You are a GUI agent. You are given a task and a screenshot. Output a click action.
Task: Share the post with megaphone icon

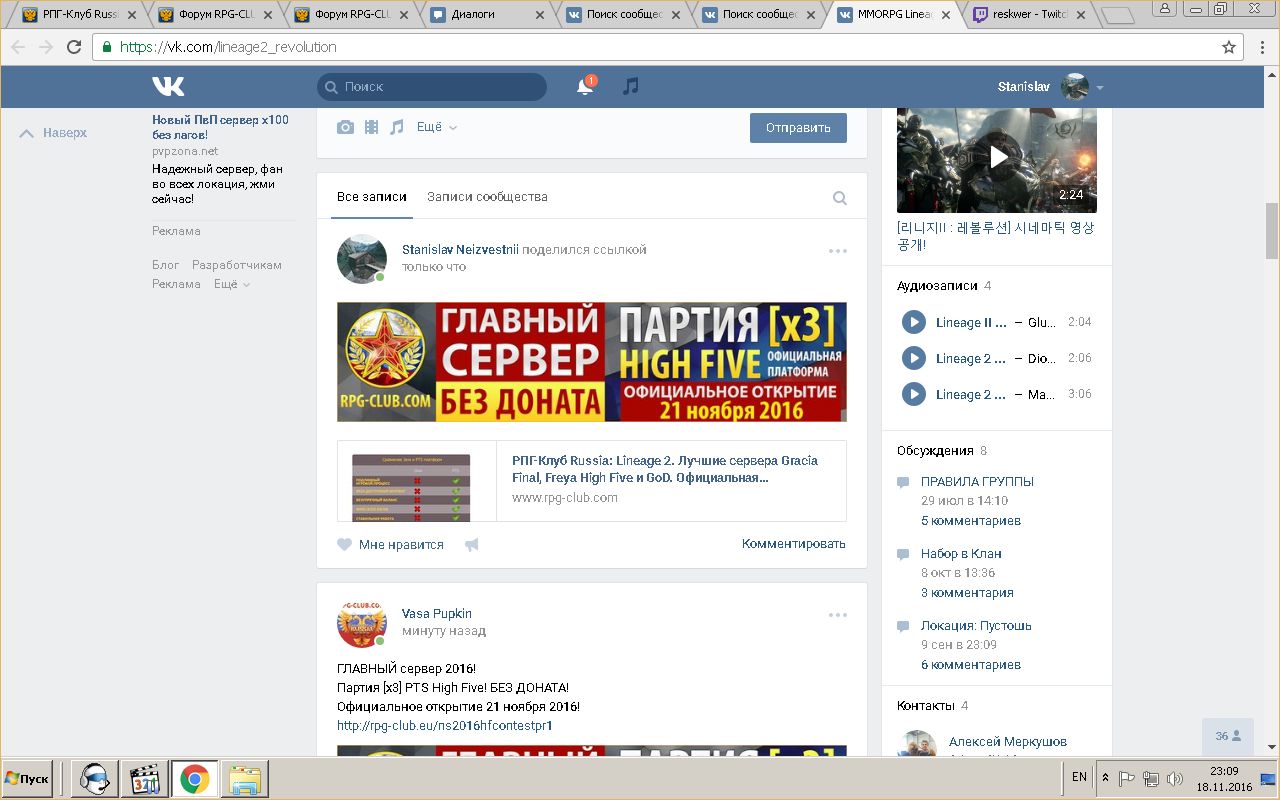[472, 545]
